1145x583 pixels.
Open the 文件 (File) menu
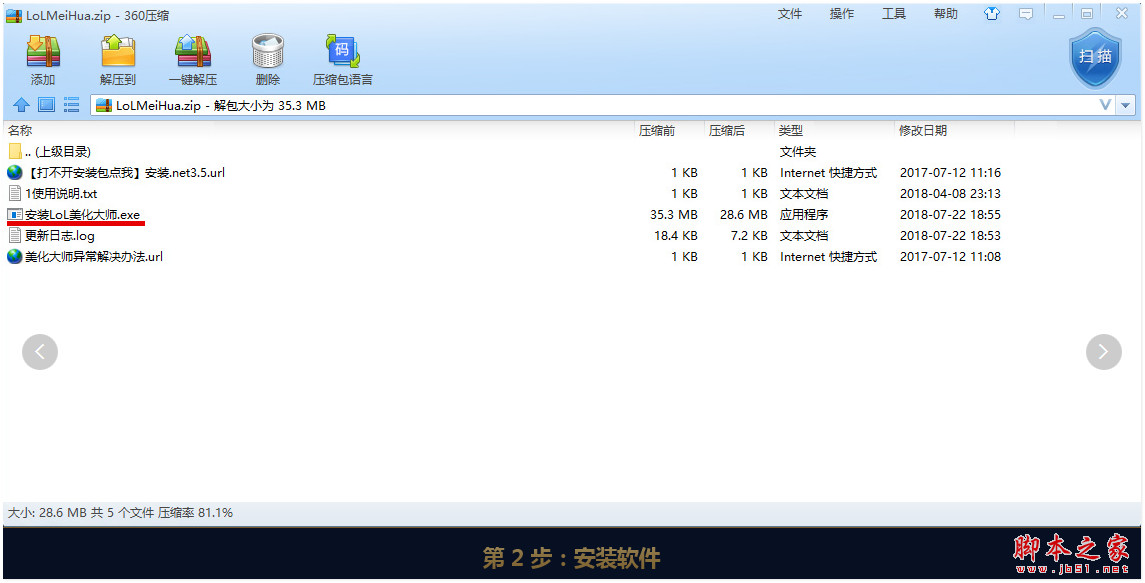point(789,14)
